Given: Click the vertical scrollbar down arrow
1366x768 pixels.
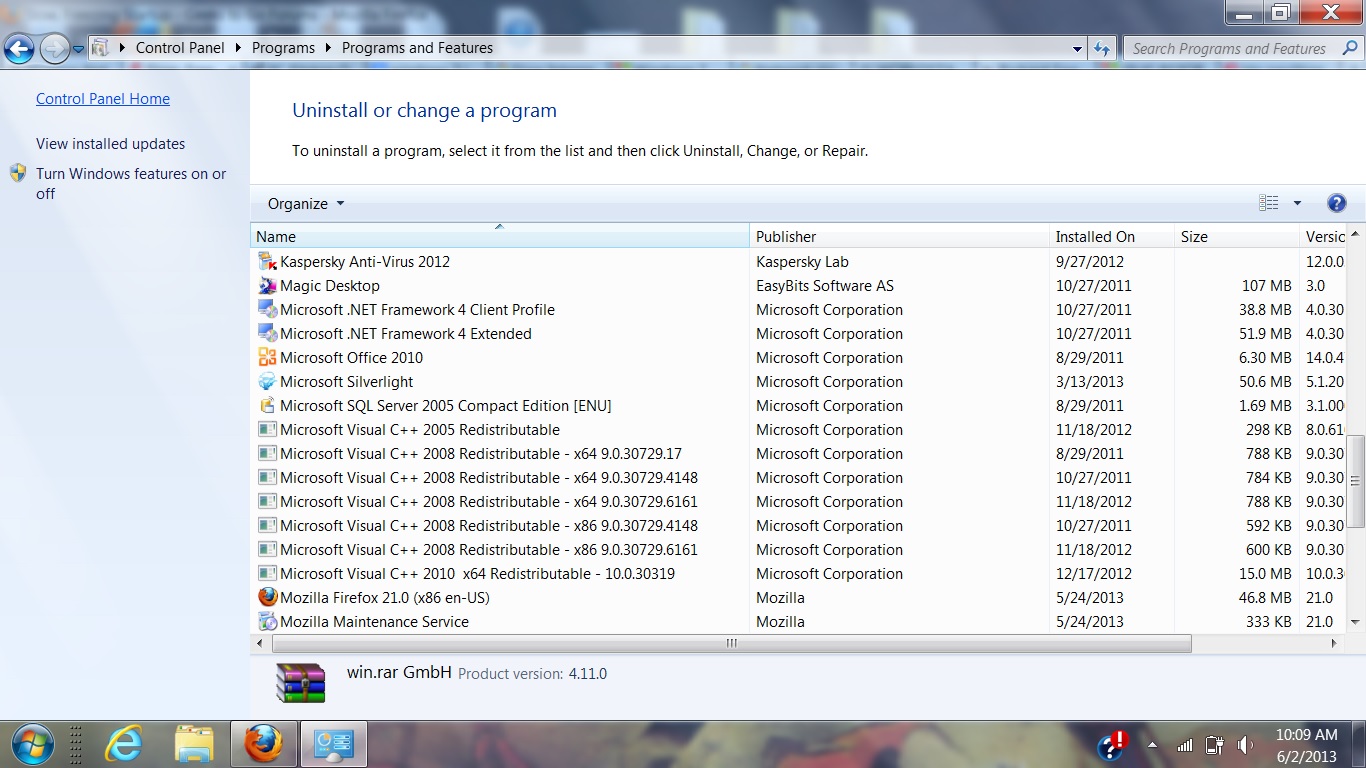Looking at the screenshot, I should coord(1356,622).
